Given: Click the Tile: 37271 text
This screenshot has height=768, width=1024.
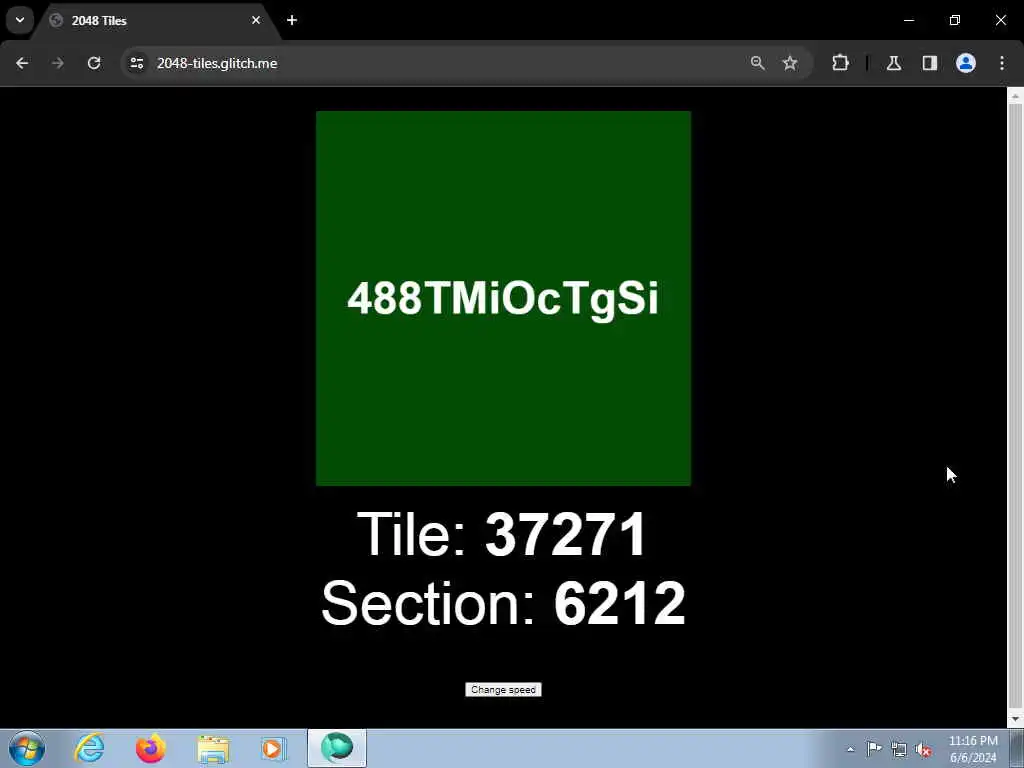Looking at the screenshot, I should point(502,535).
